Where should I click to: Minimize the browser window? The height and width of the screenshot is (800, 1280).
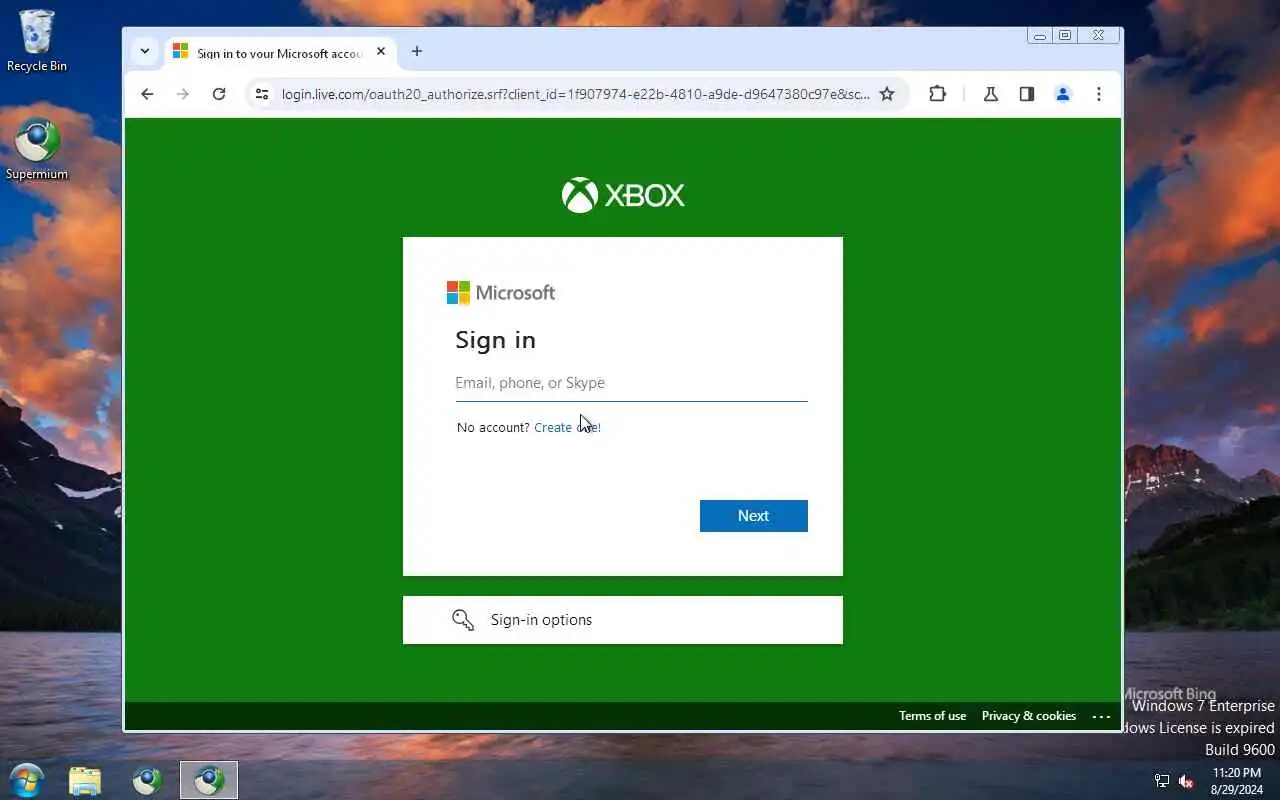1040,35
